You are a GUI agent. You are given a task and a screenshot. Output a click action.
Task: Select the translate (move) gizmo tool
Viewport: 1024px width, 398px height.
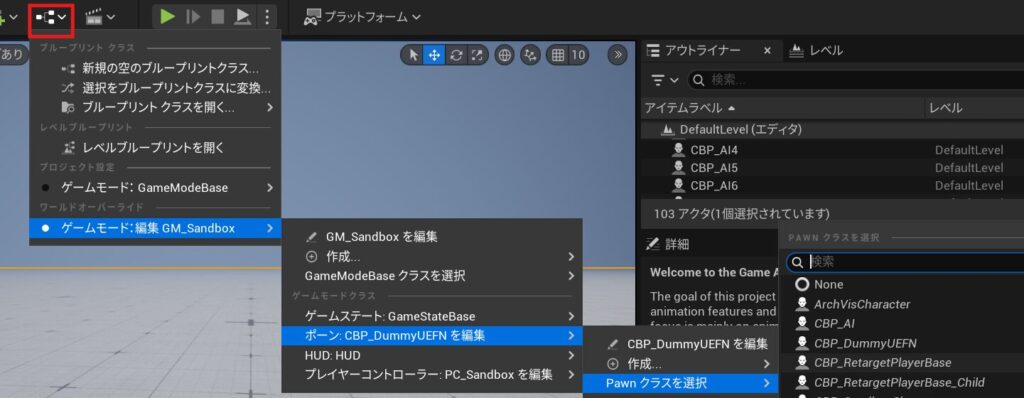tap(434, 56)
